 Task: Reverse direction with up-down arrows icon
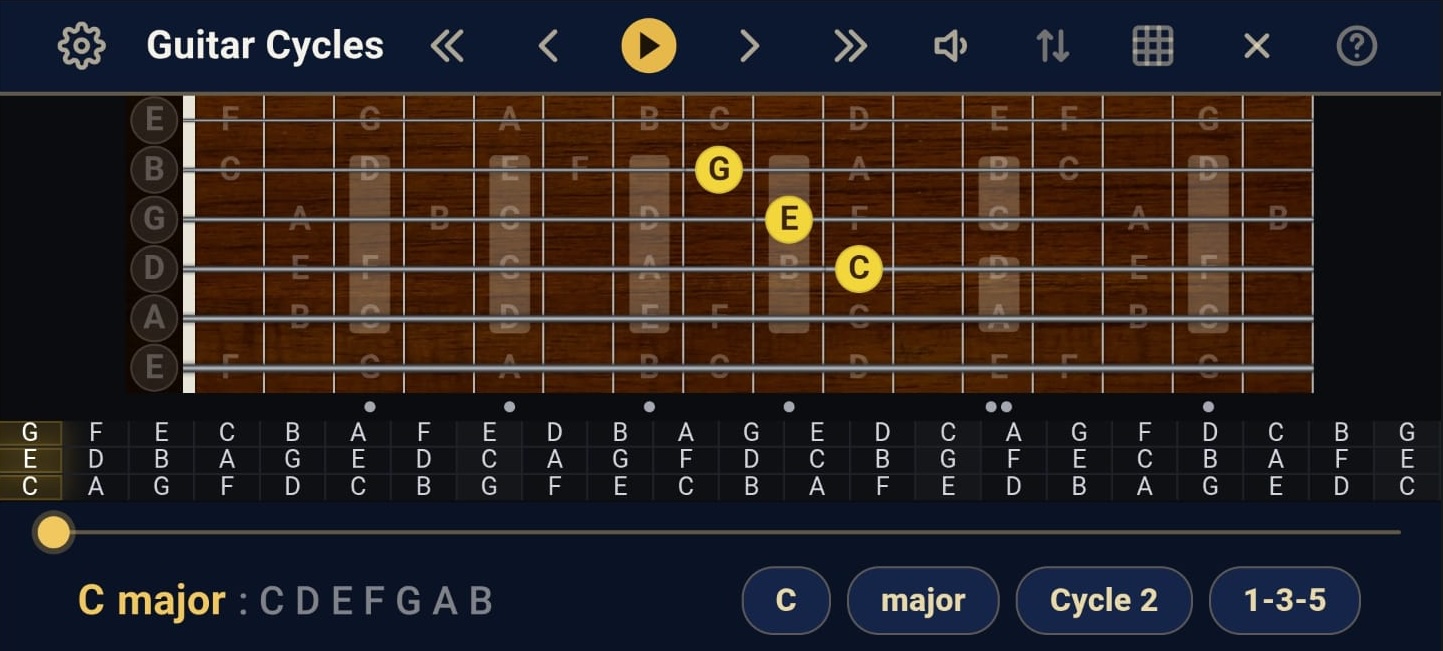tap(1052, 46)
